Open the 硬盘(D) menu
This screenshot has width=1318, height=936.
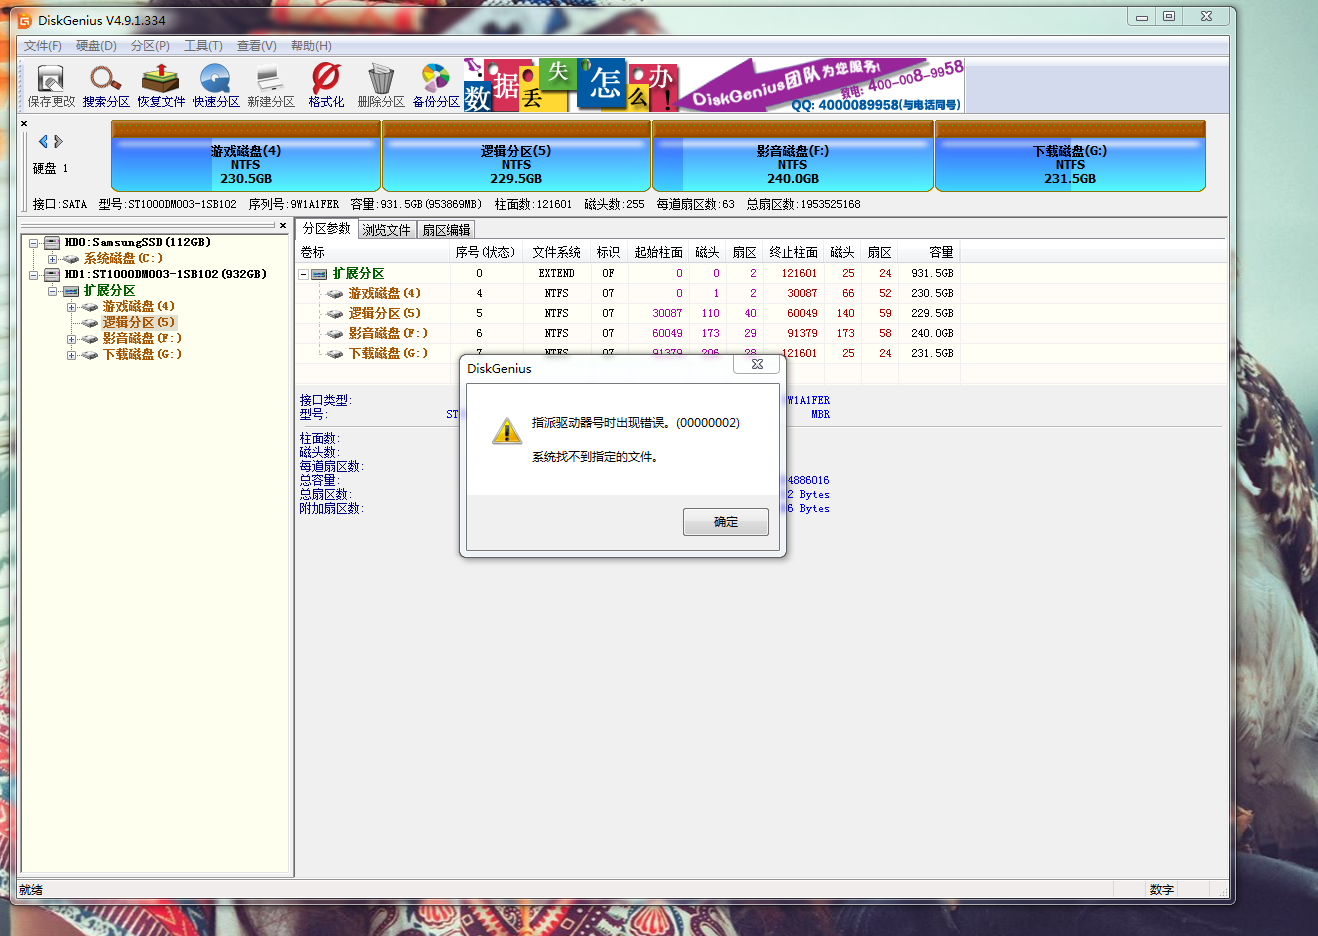point(96,46)
